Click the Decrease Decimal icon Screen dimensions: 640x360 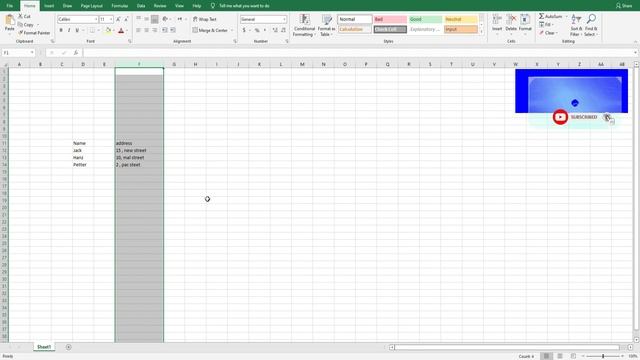coord(283,30)
